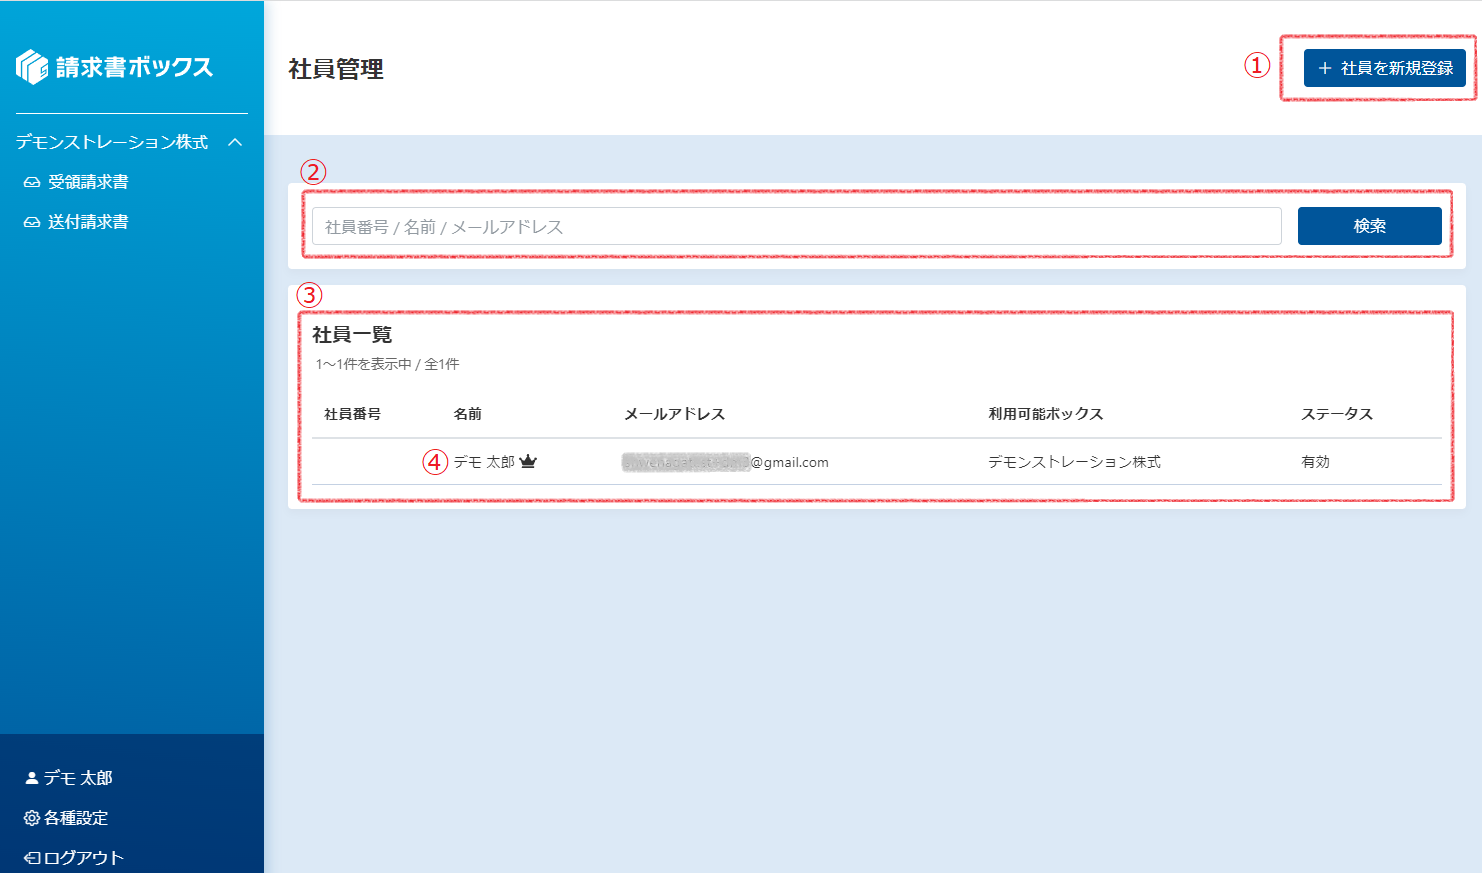Click the 各種設定 settings link
The width and height of the screenshot is (1482, 873).
76,818
